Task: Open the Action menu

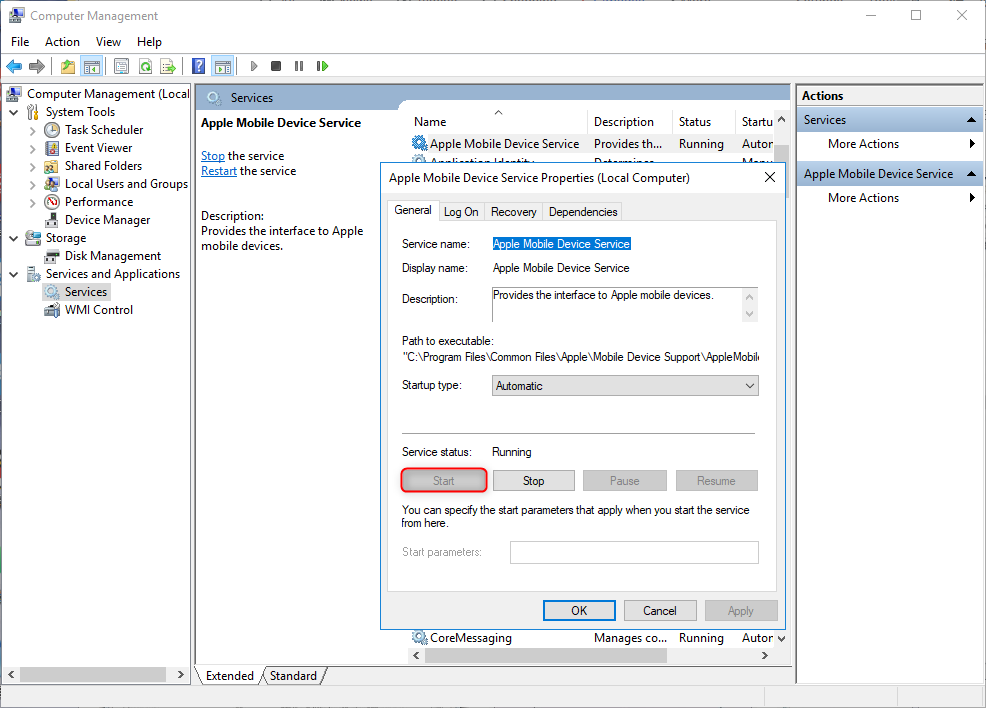Action: pos(62,41)
